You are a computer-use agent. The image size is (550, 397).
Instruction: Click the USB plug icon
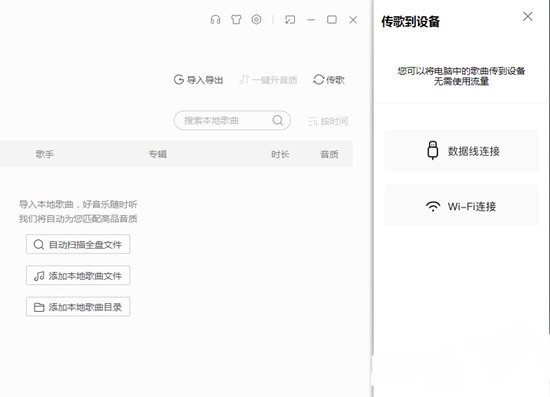433,150
